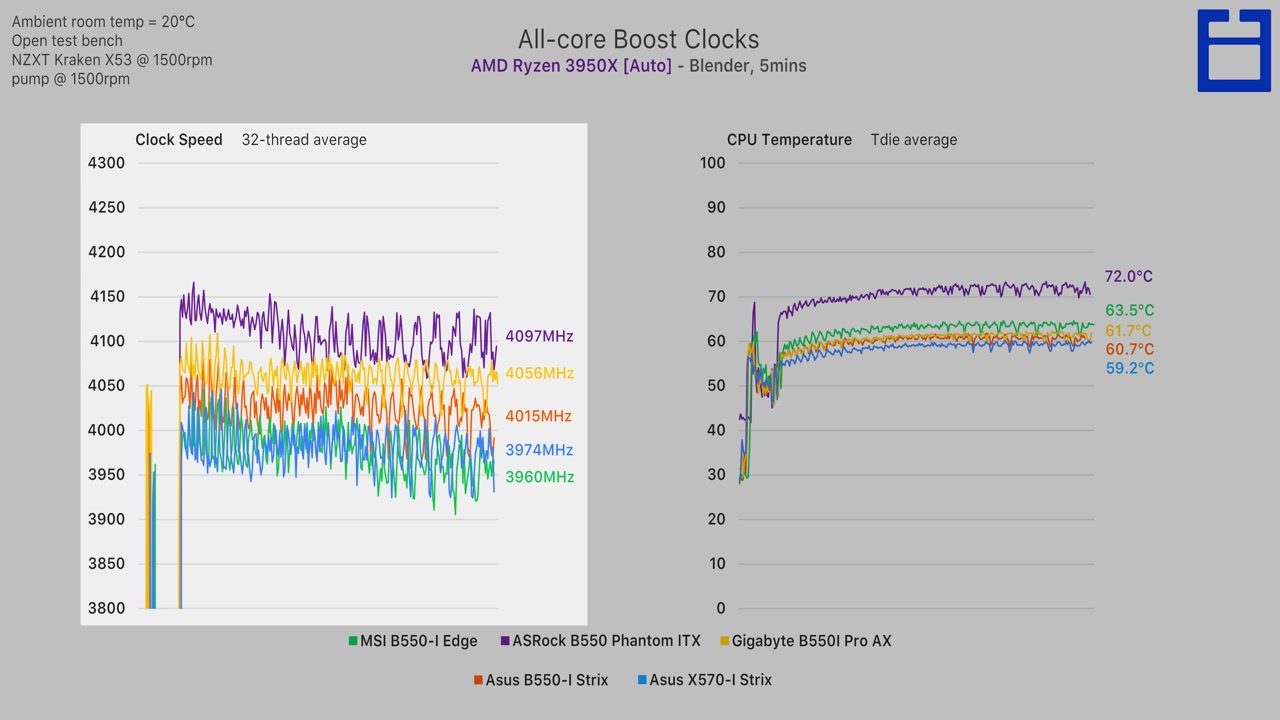Viewport: 1280px width, 720px height.
Task: Click the 72.0°C temperature label
Action: pos(1129,277)
